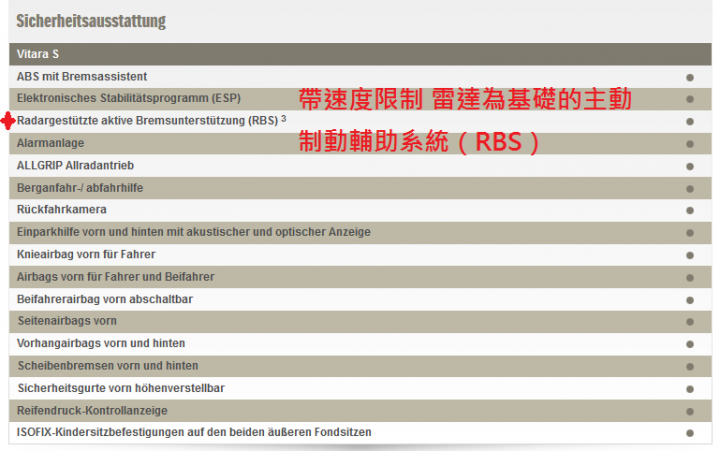Click 'Einparkhilfe vorn und hinten' row text
The height and width of the screenshot is (451, 720).
click(194, 232)
